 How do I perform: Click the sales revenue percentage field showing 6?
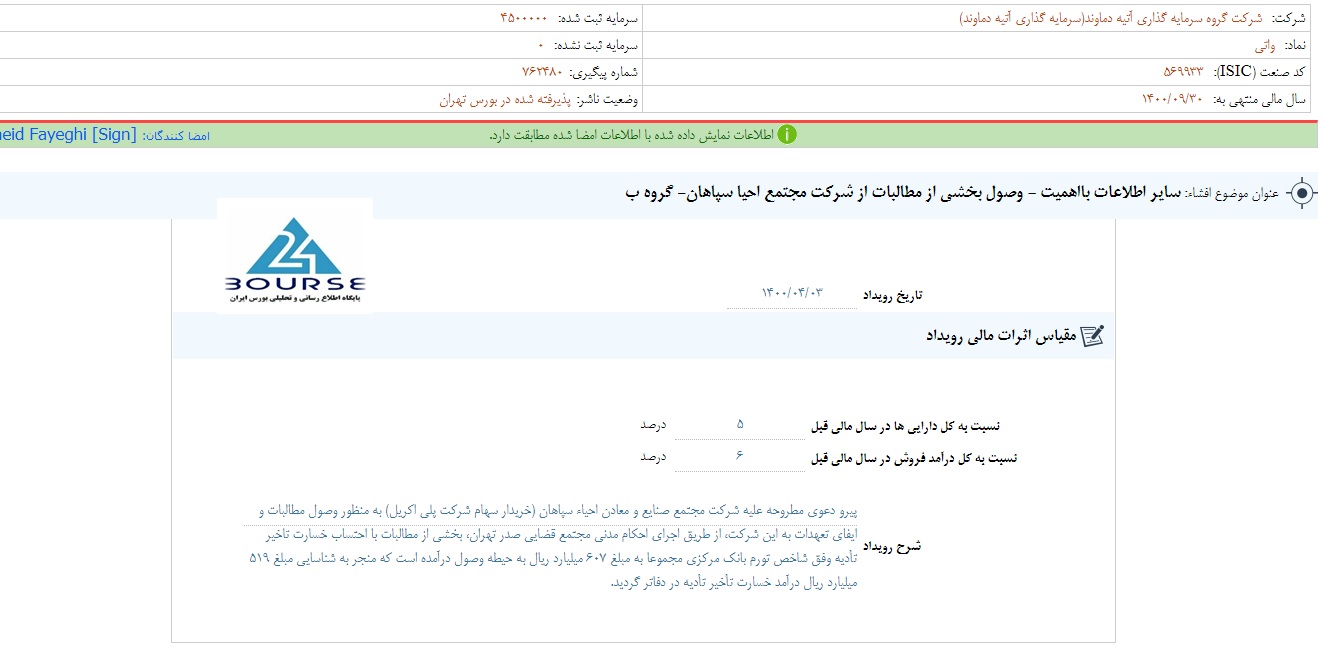[740, 456]
